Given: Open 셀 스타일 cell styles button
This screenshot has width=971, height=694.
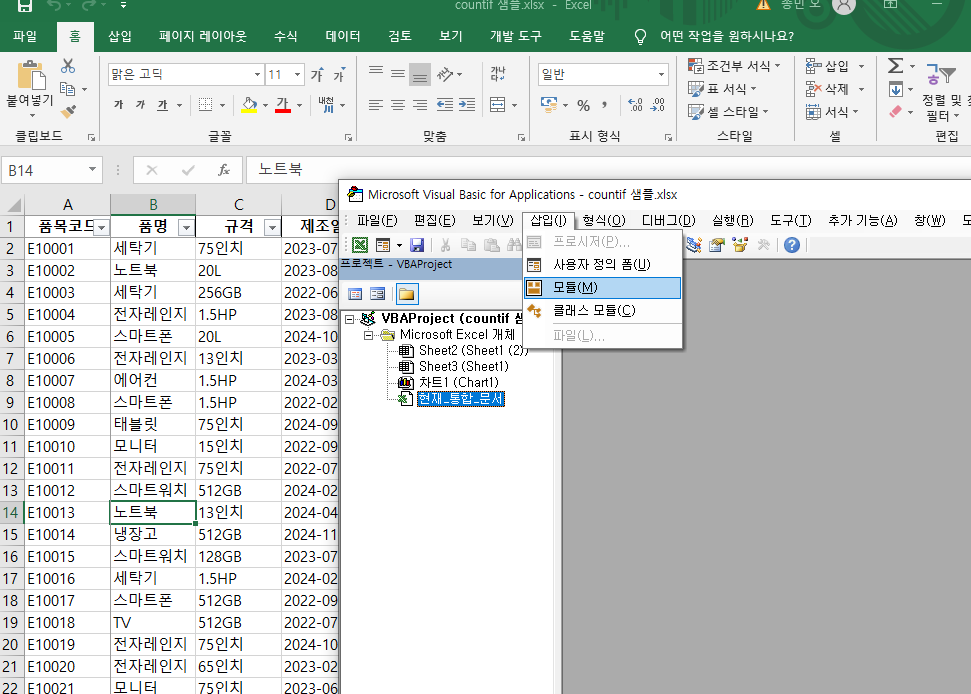Looking at the screenshot, I should [728, 112].
